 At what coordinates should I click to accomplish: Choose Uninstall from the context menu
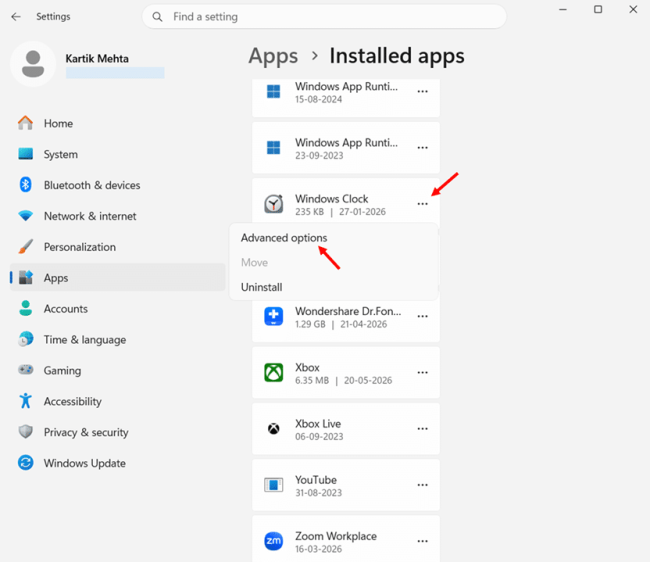pyautogui.click(x=262, y=287)
